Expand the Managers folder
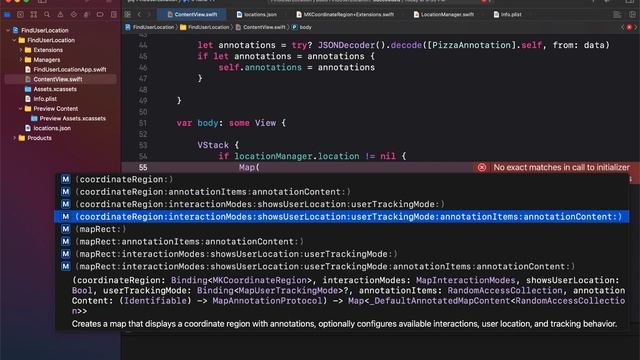Screen dimensions: 640x360 pyautogui.click(x=21, y=60)
